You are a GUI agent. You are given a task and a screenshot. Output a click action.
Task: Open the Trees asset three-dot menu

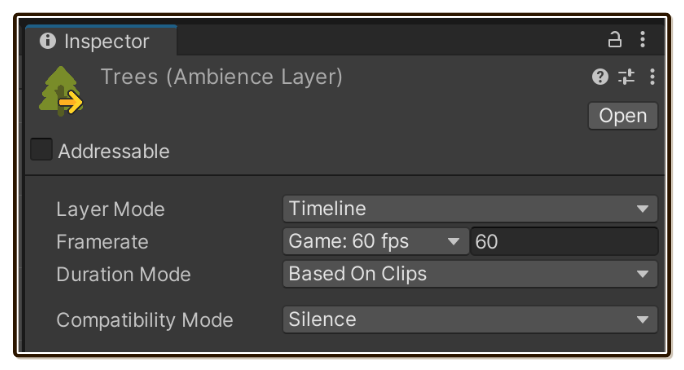[652, 77]
